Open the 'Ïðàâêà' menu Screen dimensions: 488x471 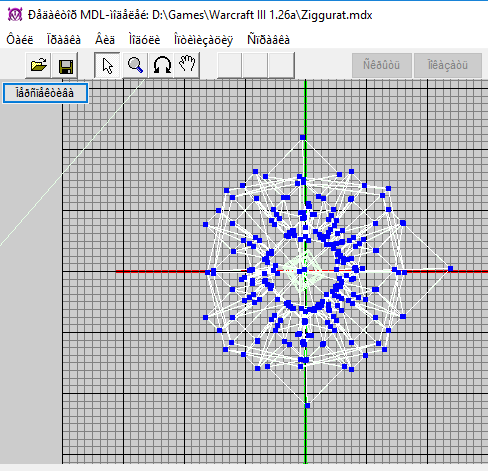[x=64, y=40]
